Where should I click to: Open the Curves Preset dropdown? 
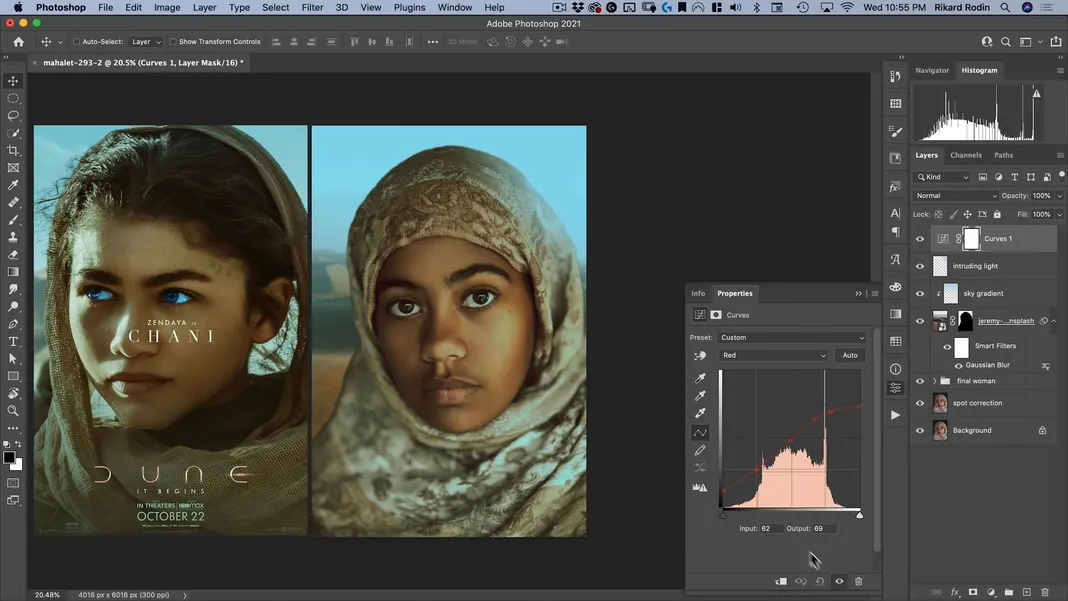(792, 337)
